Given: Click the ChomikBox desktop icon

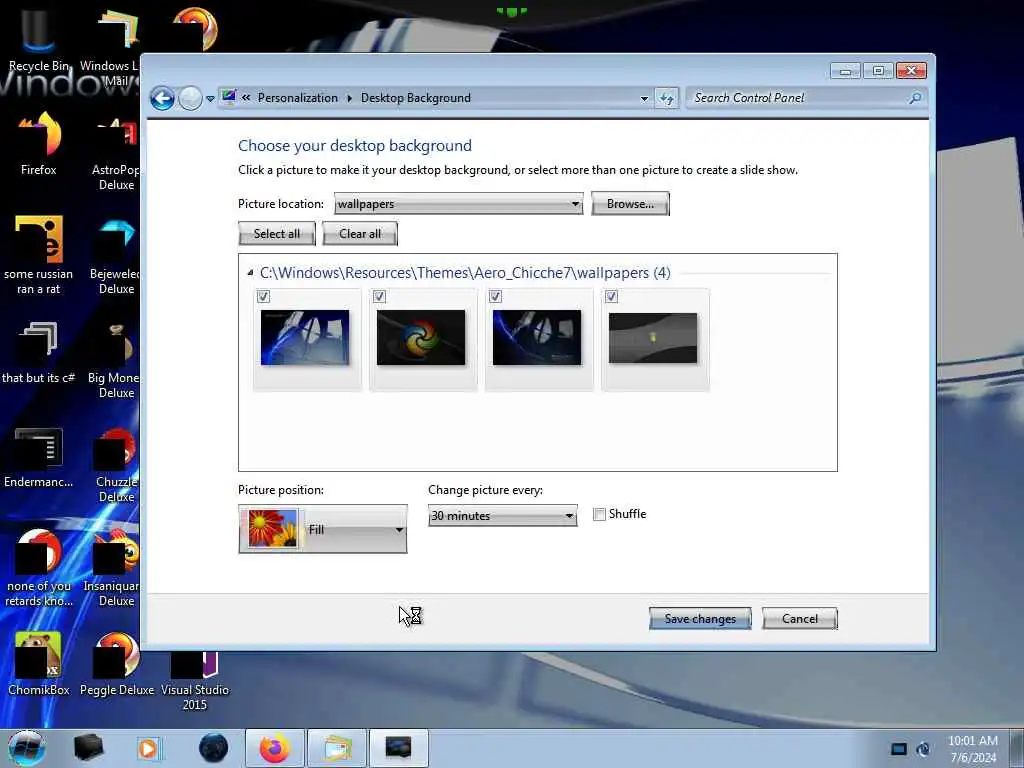Looking at the screenshot, I should pos(39,664).
